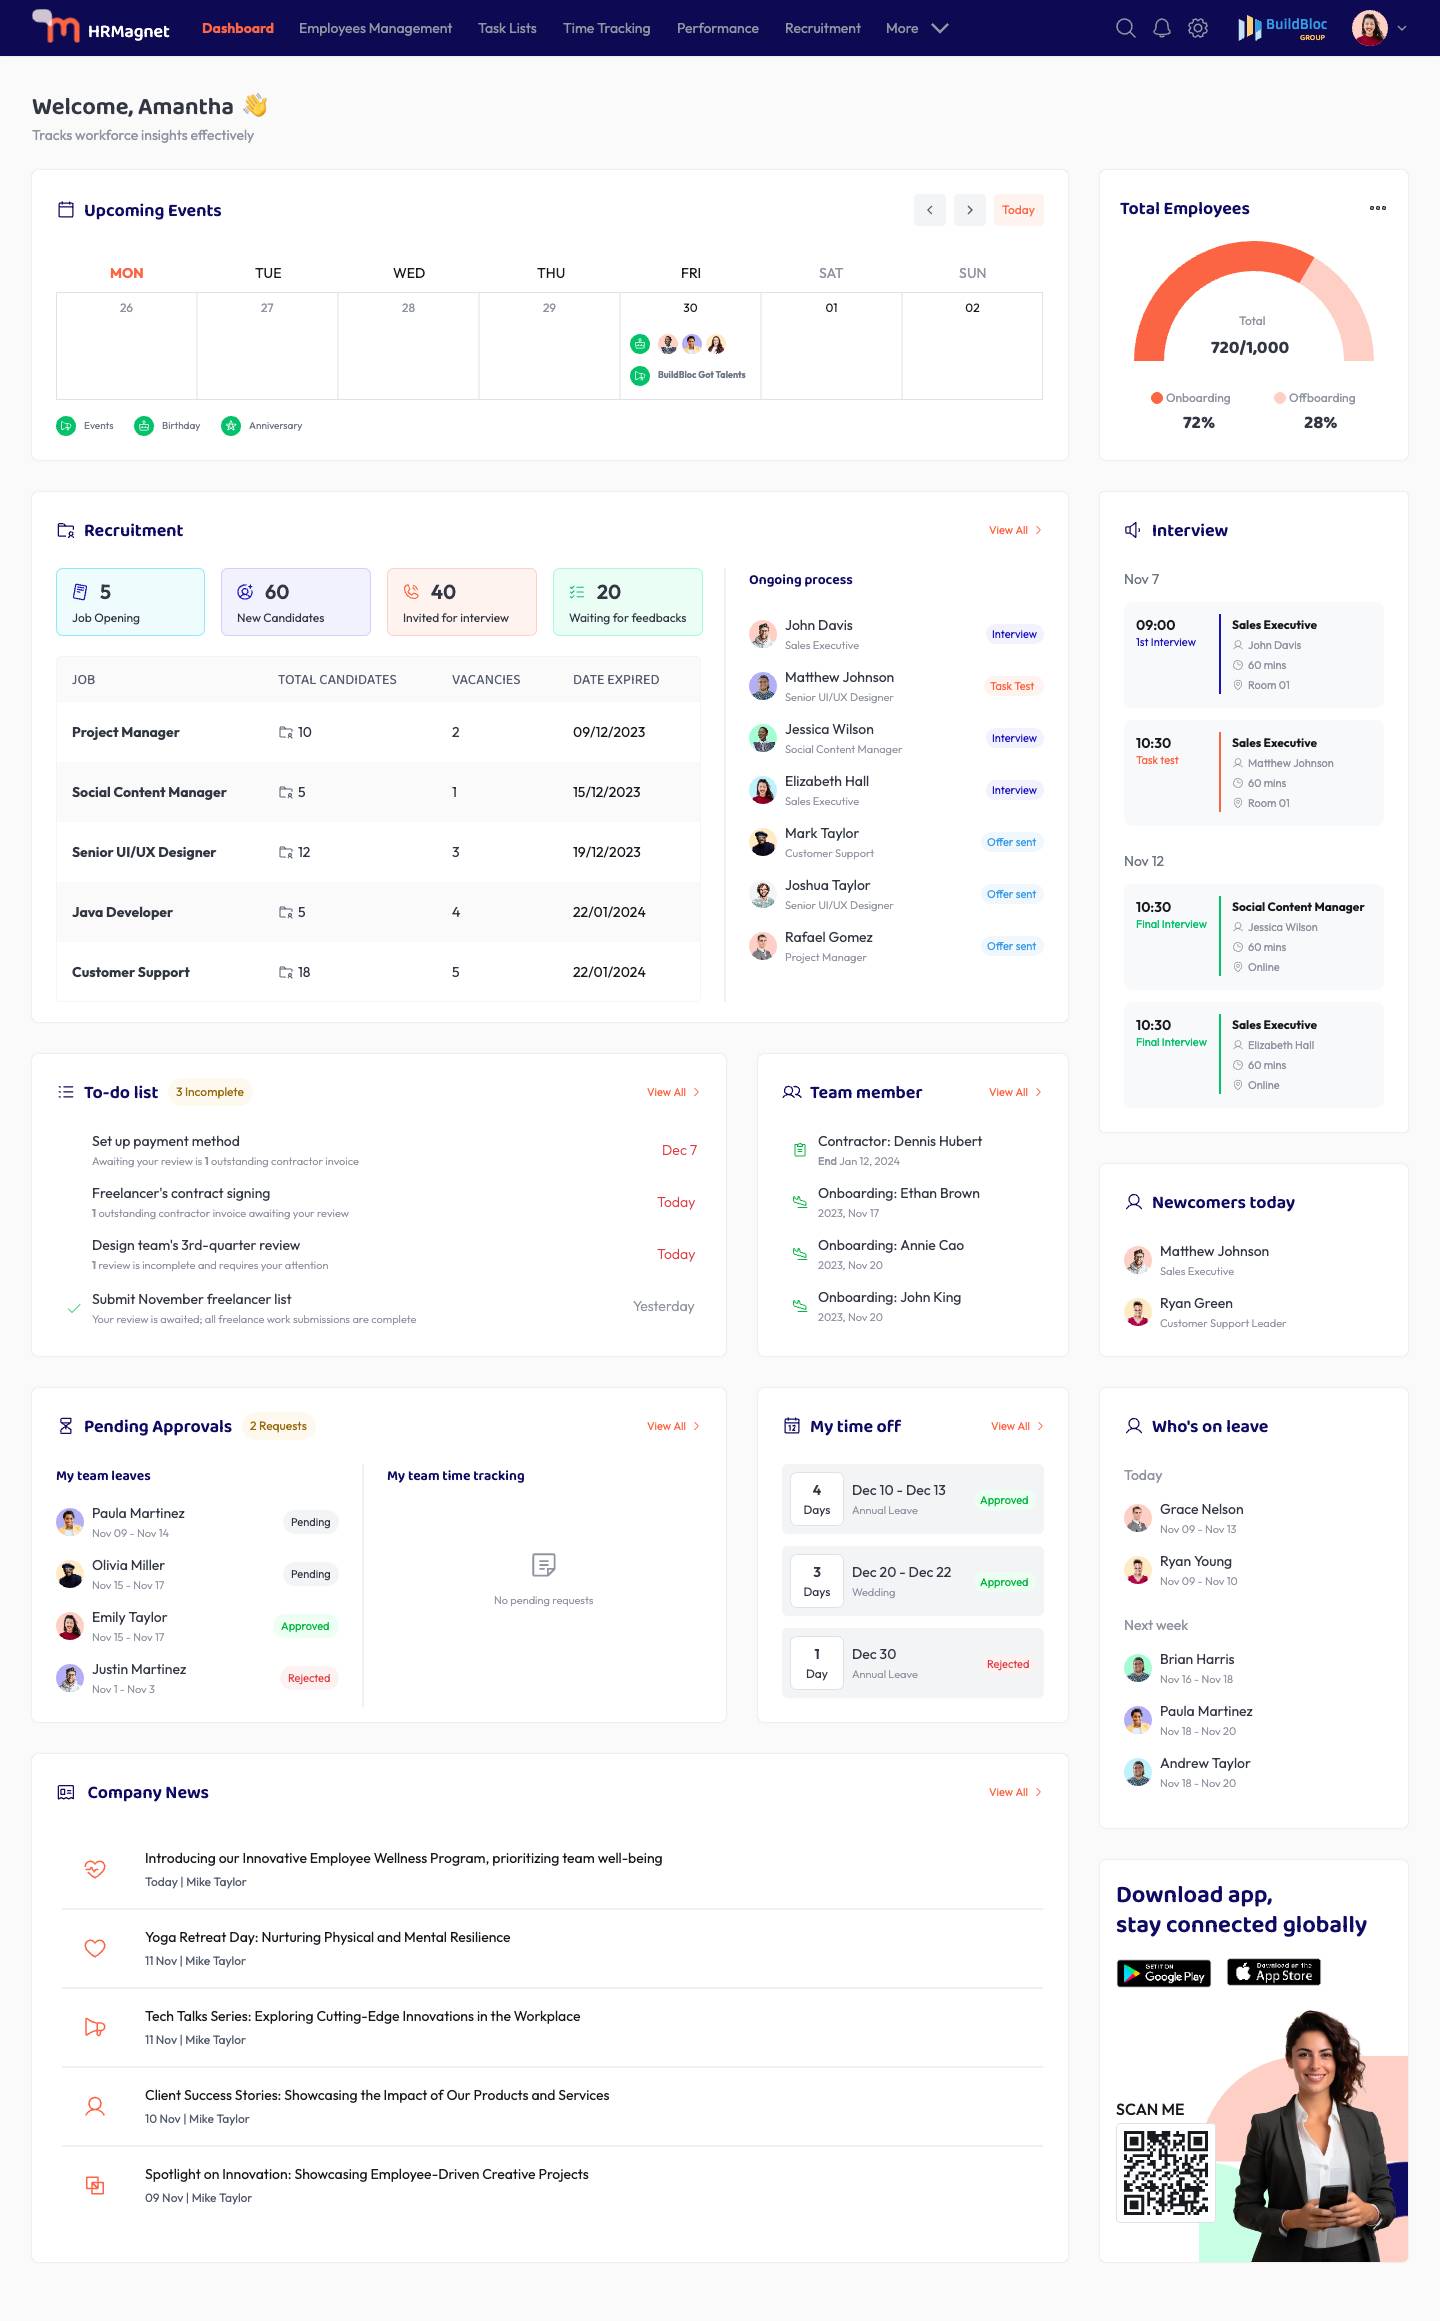Click View All in the To-do list

click(x=673, y=1092)
